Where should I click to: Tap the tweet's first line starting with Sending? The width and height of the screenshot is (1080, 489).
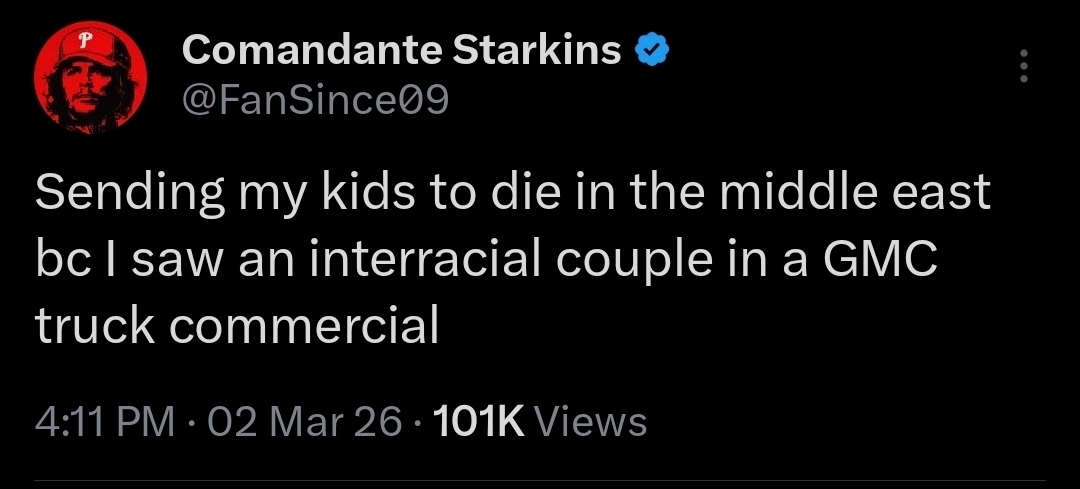tap(512, 193)
